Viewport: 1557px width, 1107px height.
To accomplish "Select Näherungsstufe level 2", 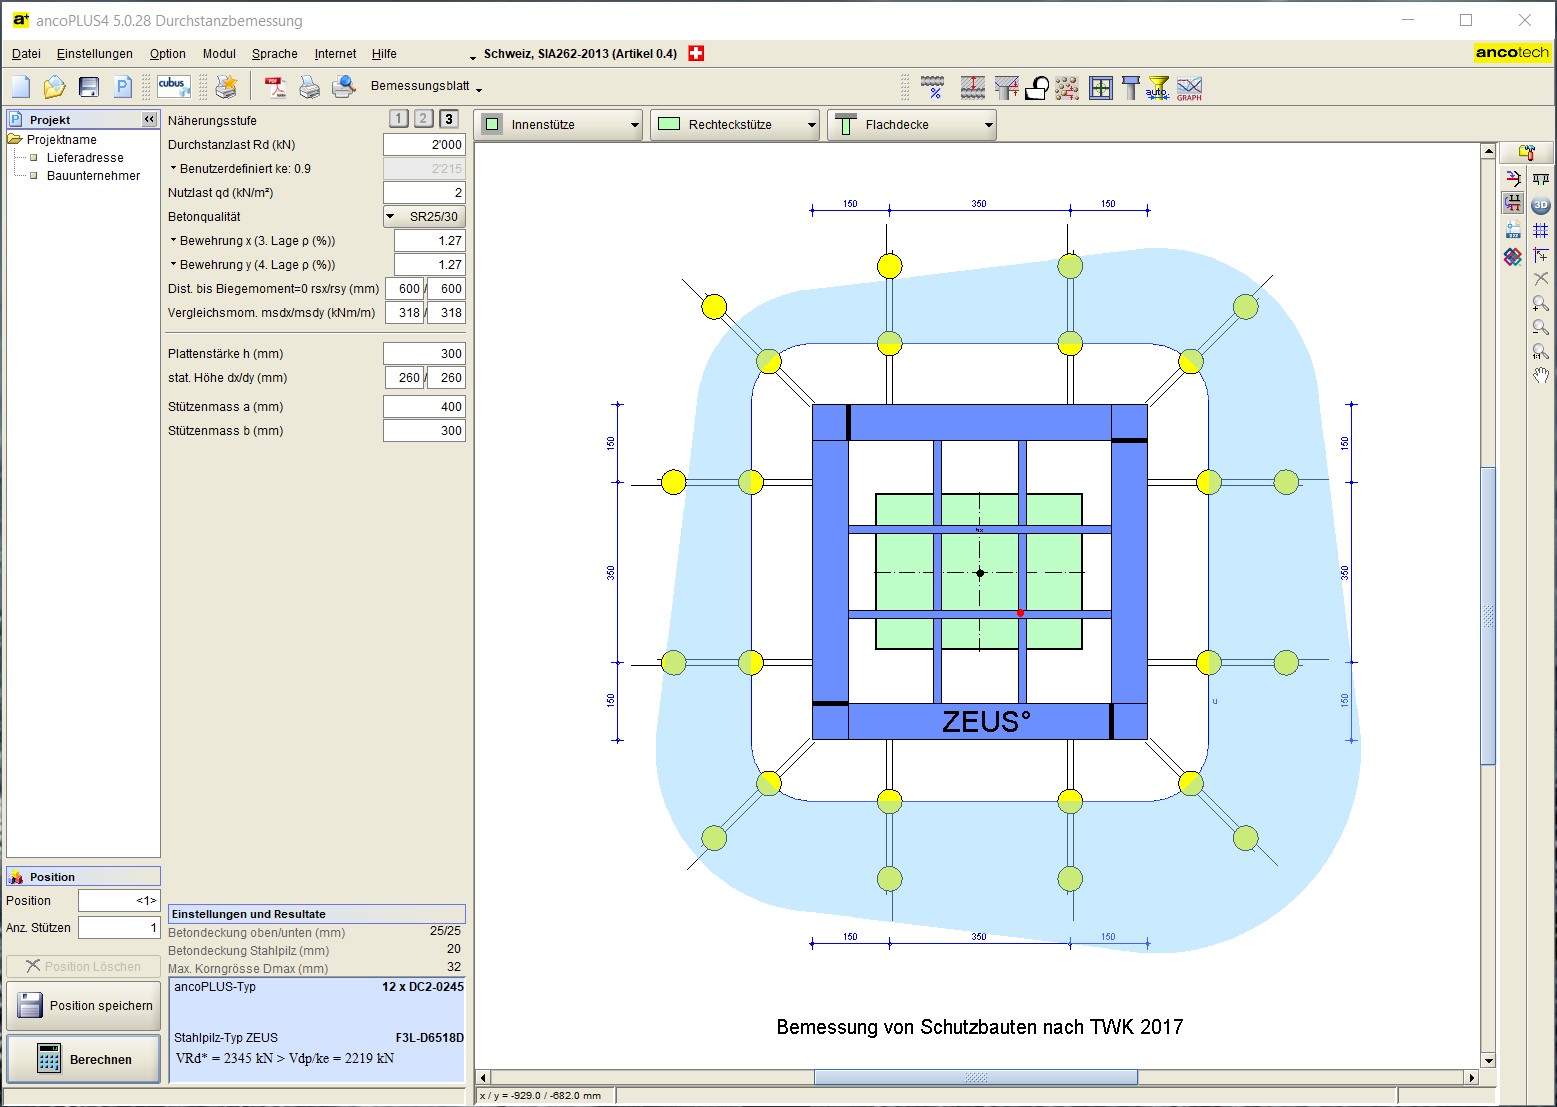I will tap(423, 119).
